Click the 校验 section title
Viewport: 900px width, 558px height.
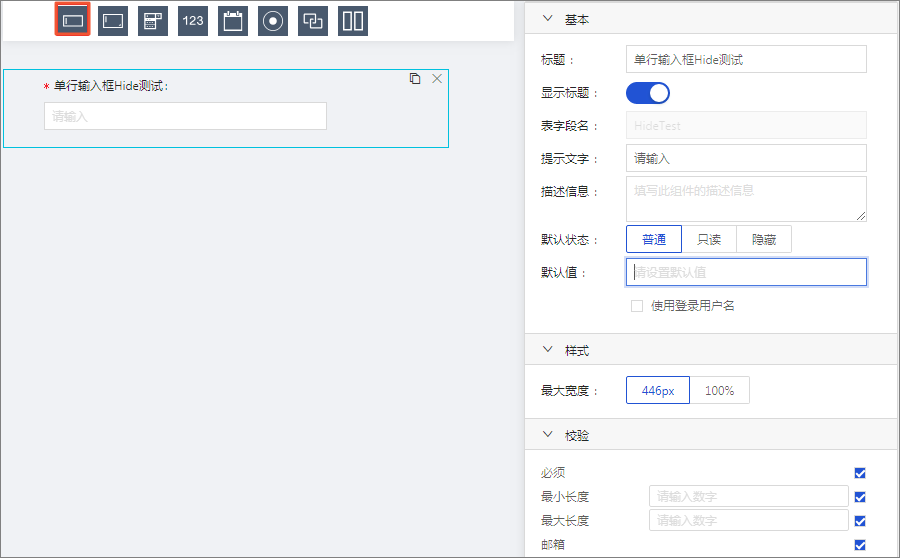(x=577, y=436)
